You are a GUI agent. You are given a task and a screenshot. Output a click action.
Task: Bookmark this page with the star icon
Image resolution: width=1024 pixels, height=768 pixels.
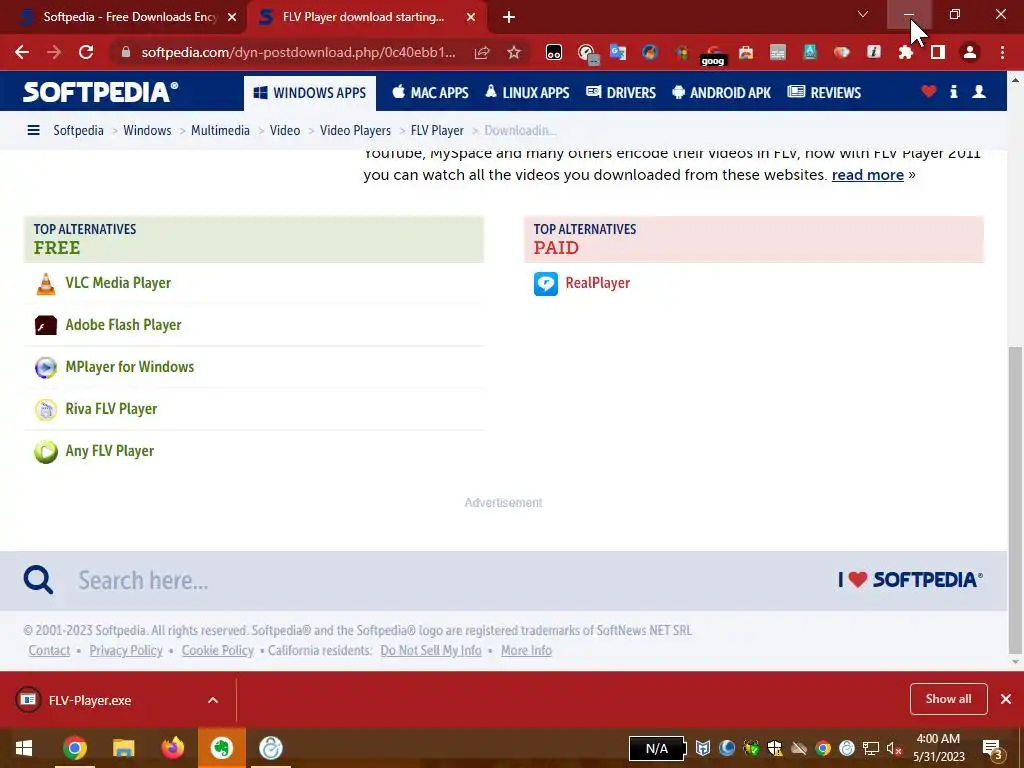514,52
